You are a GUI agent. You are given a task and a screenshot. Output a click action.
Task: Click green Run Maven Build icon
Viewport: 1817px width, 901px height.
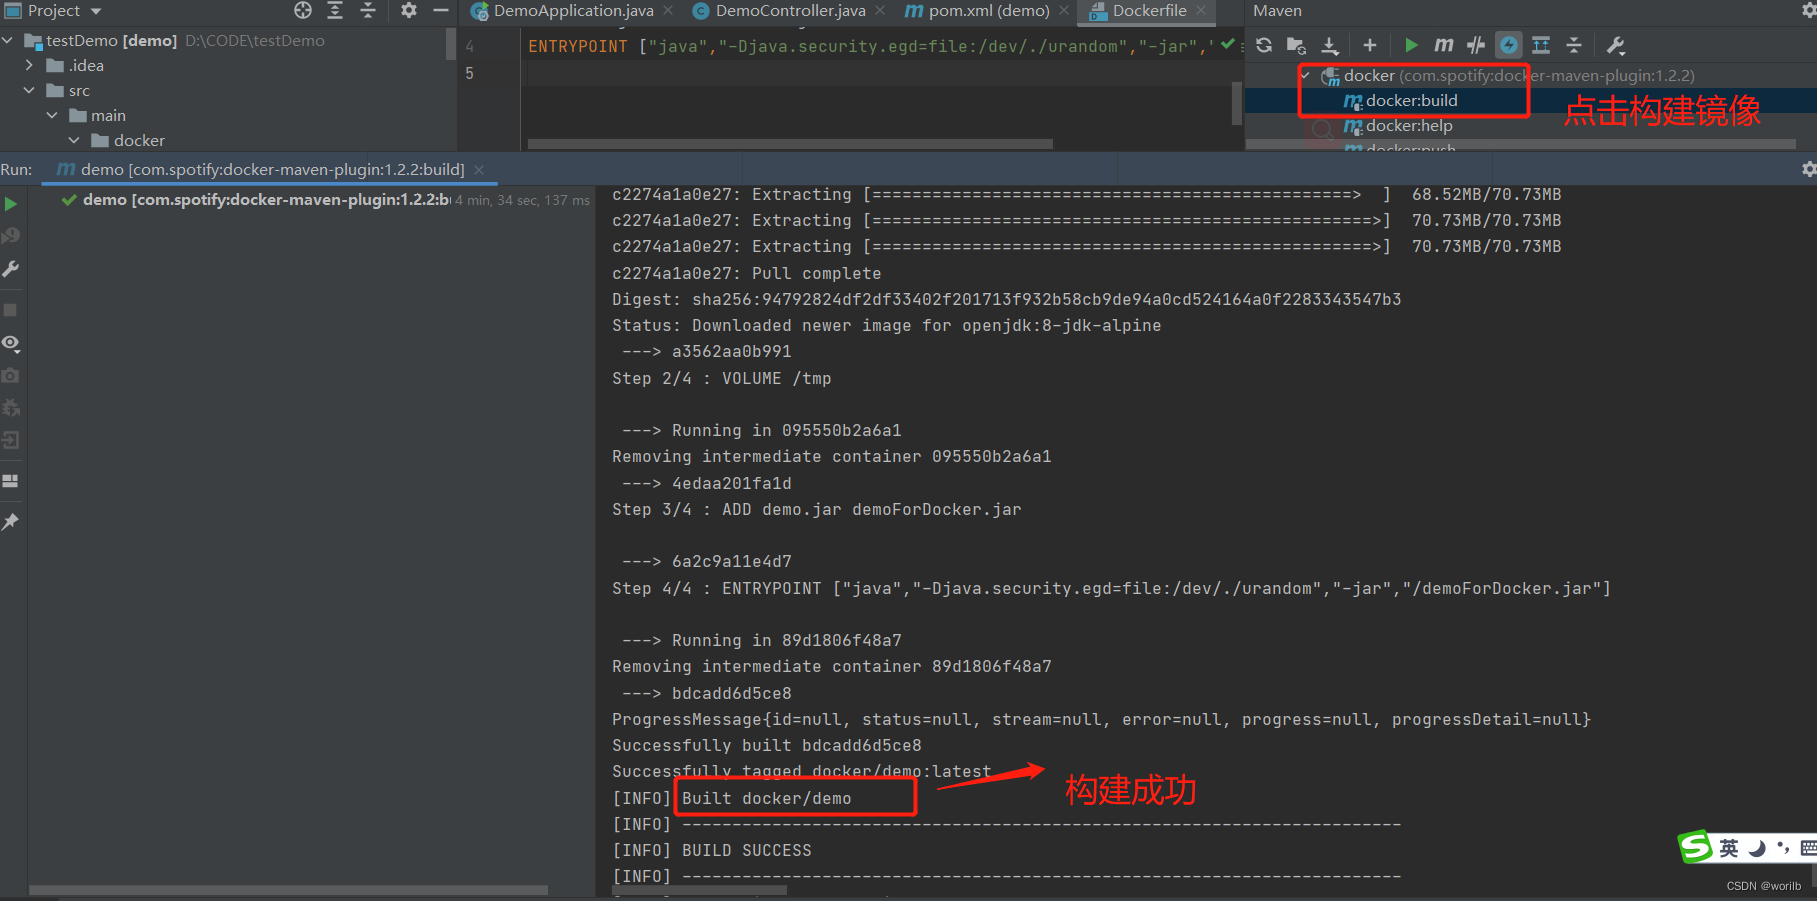(x=1411, y=45)
